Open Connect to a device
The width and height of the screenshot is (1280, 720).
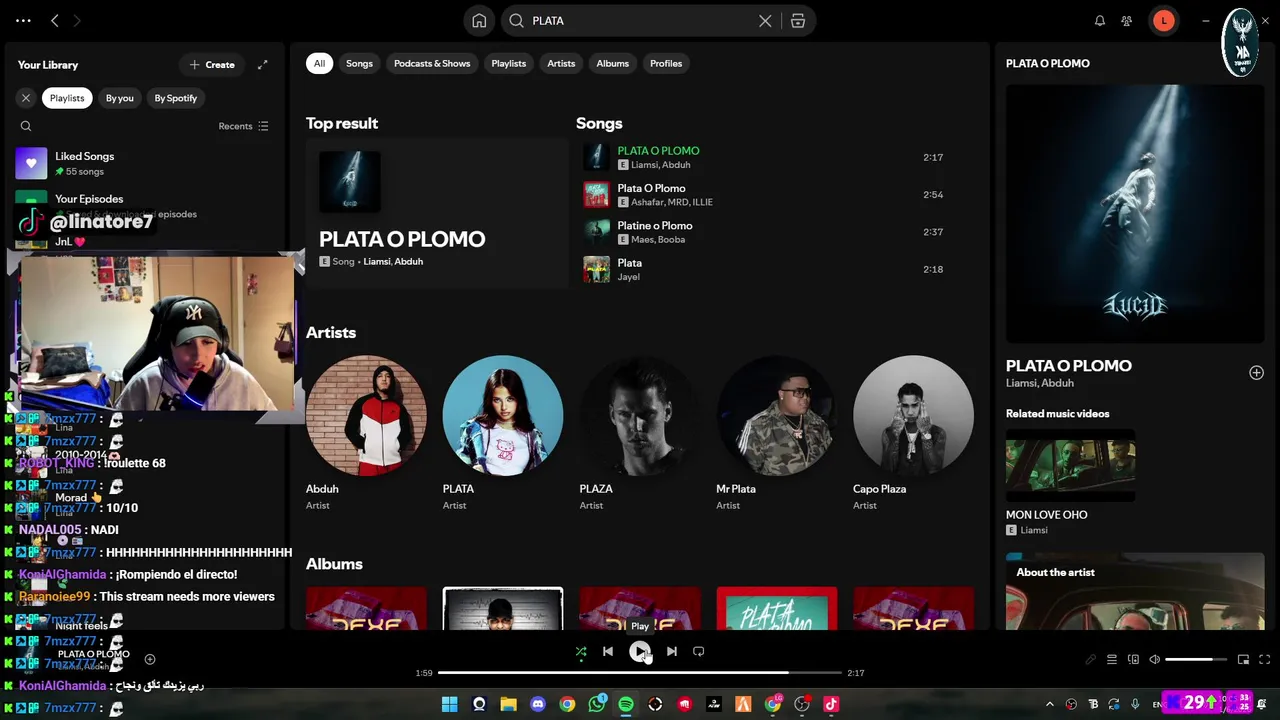pos(1133,660)
